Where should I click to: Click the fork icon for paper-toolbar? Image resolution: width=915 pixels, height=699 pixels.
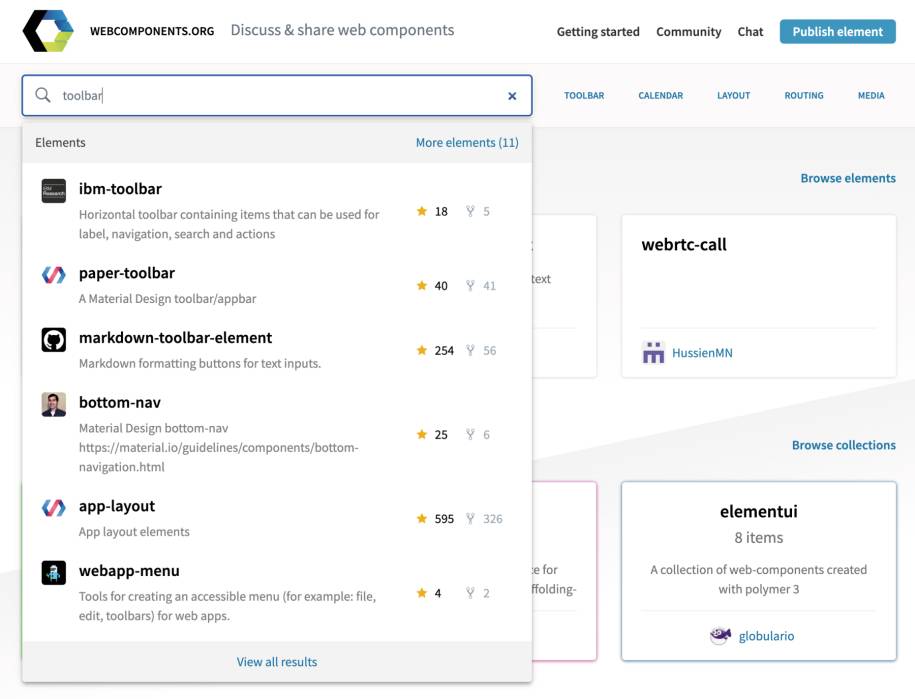click(x=470, y=285)
